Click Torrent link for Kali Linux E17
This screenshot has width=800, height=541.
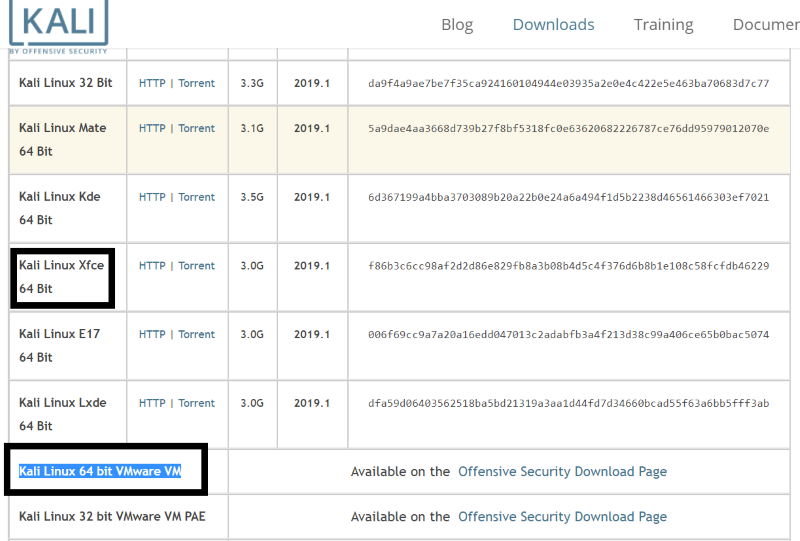coord(197,334)
